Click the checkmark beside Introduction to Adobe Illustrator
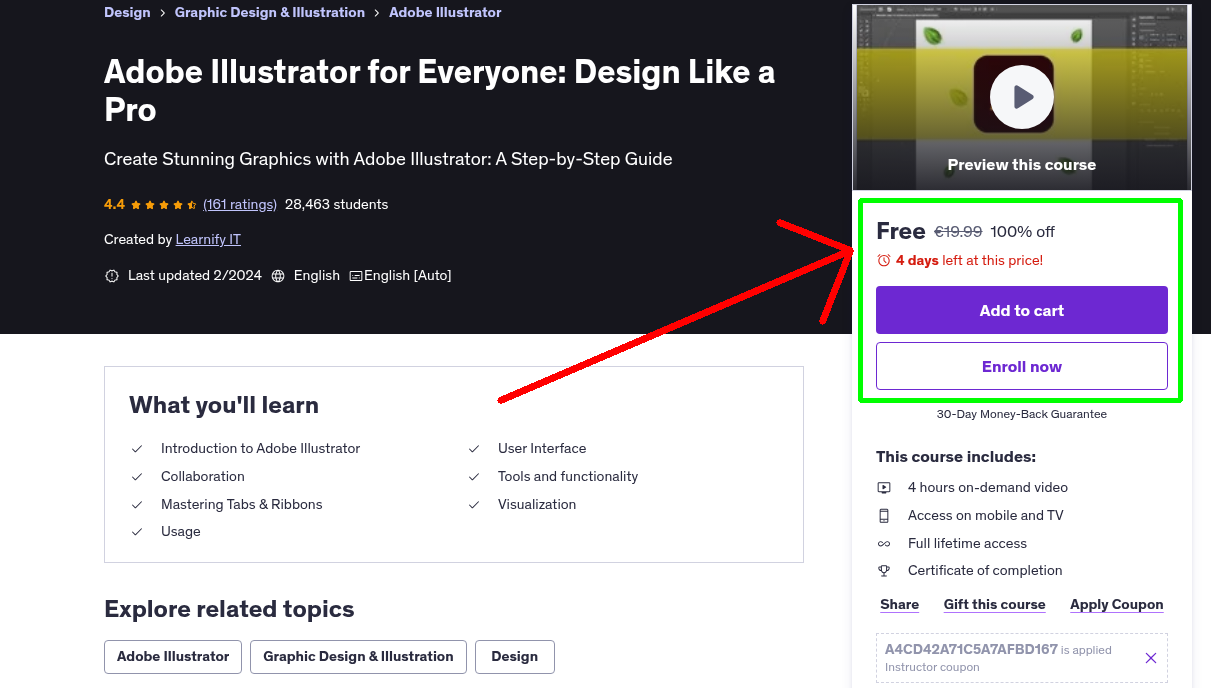This screenshot has width=1211, height=688. tap(137, 449)
